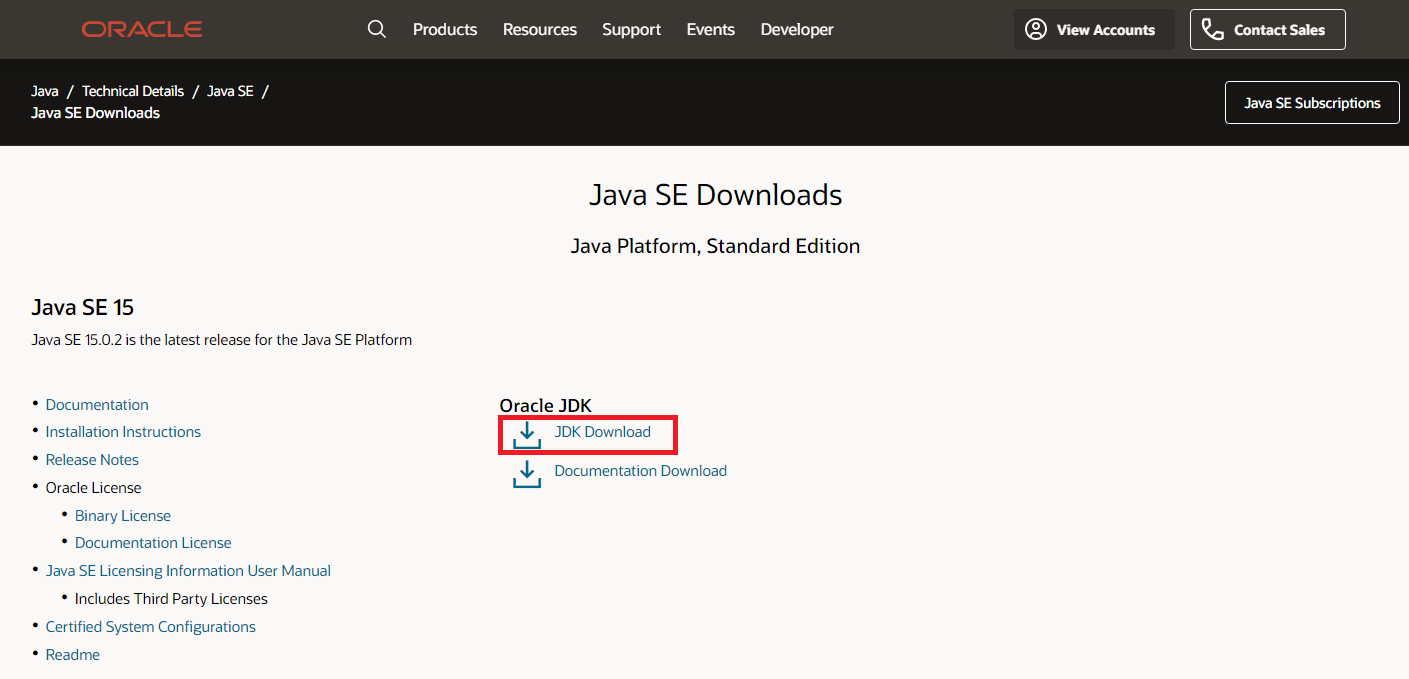Click the Java SE Downloads page heading

716,195
